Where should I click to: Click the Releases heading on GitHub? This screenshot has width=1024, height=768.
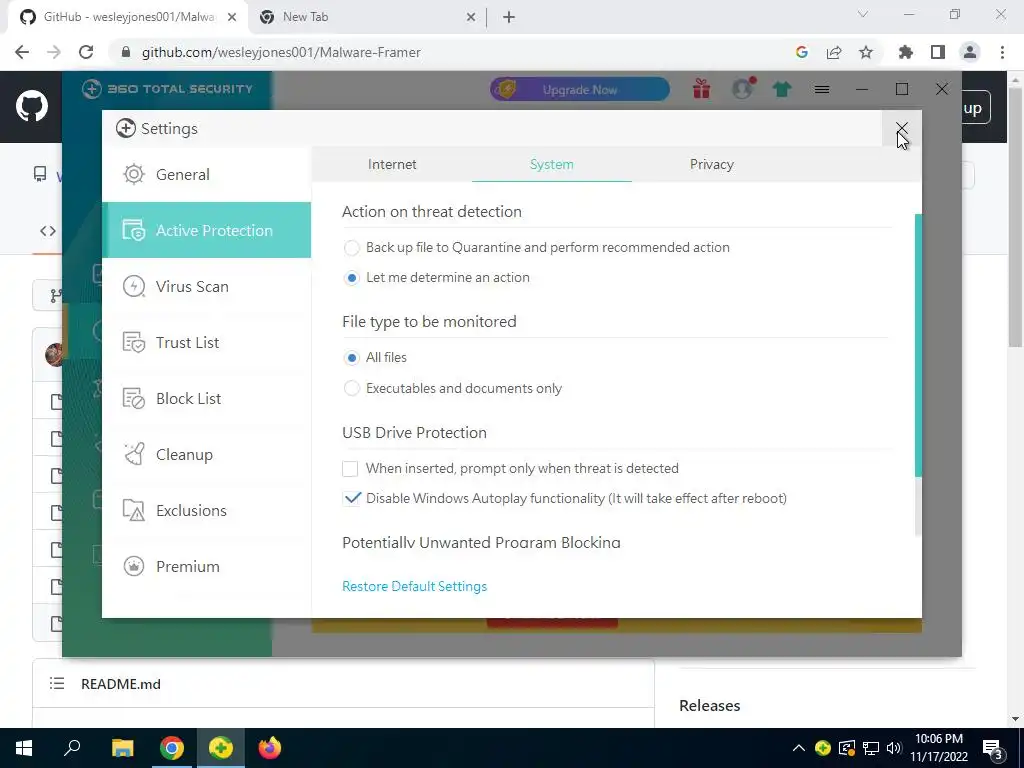[x=709, y=705]
